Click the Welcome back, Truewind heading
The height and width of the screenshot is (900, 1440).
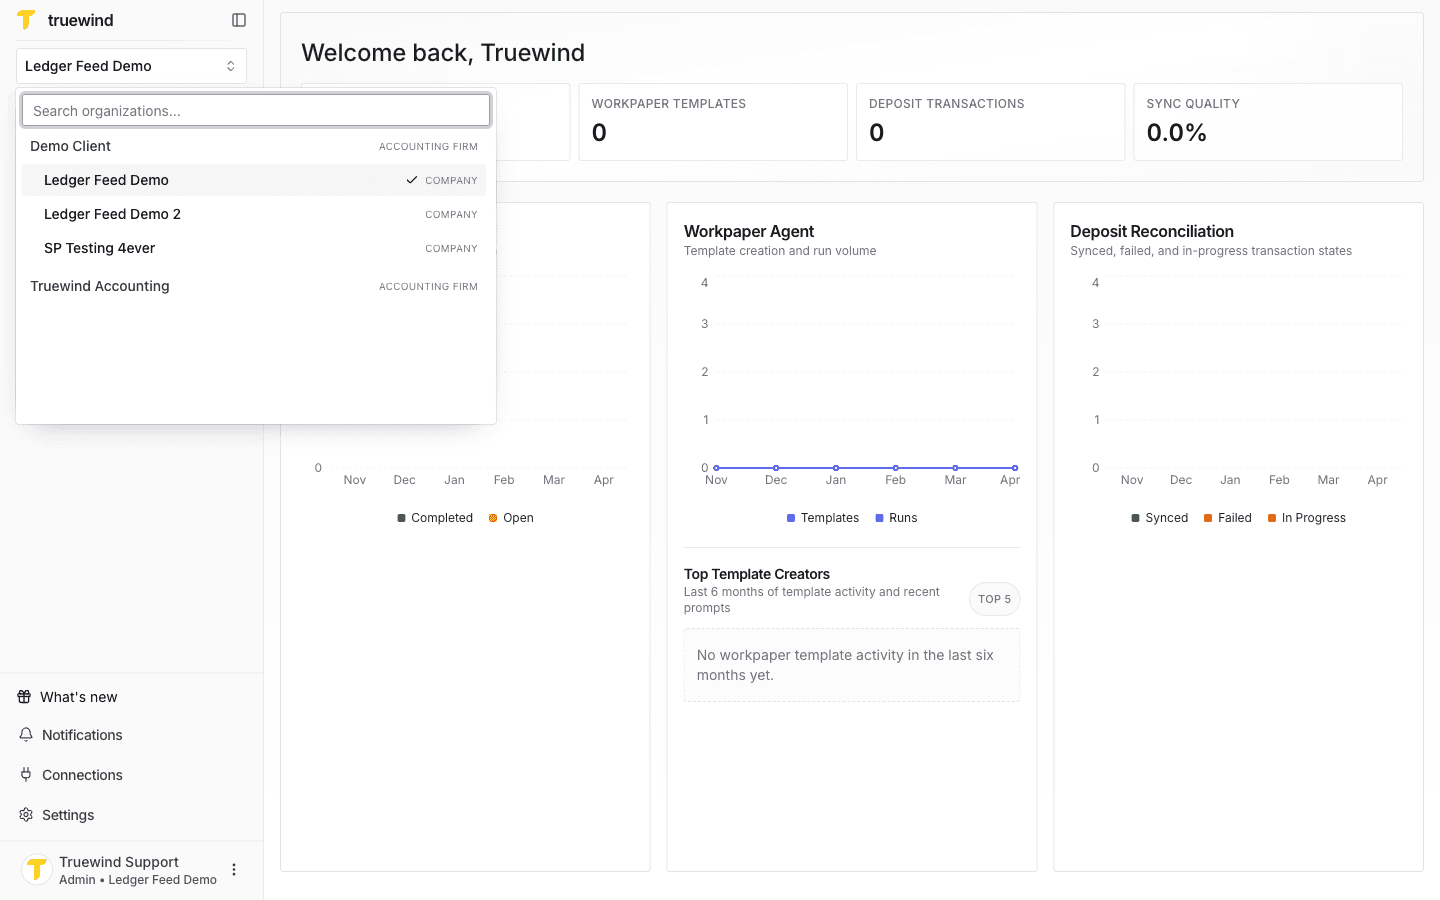tap(443, 53)
